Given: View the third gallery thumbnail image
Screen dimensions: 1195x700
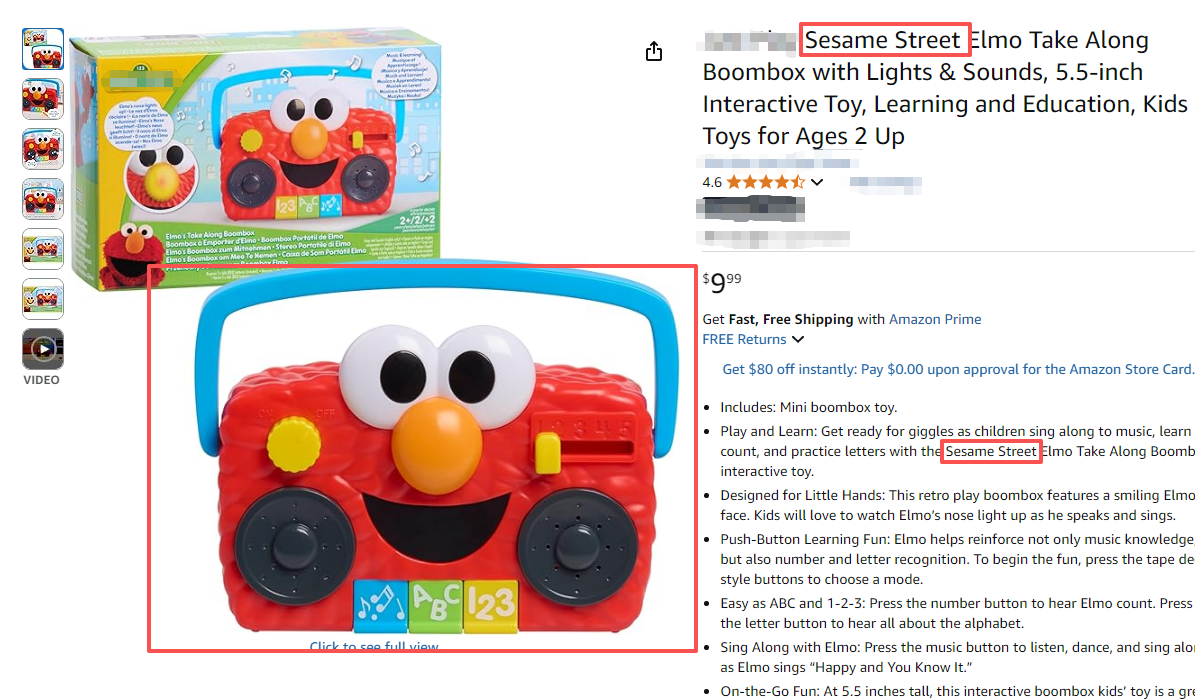Looking at the screenshot, I should (43, 149).
